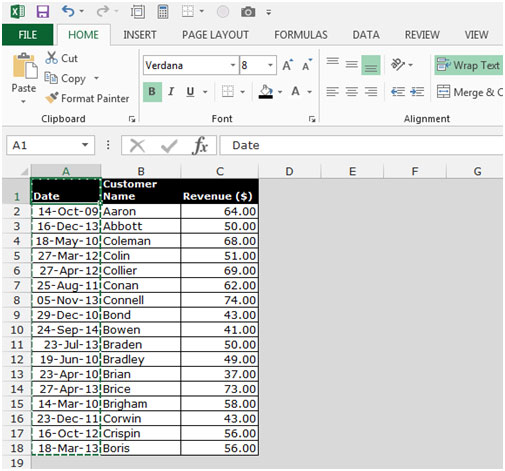Click the Center align icon

pyautogui.click(x=351, y=91)
